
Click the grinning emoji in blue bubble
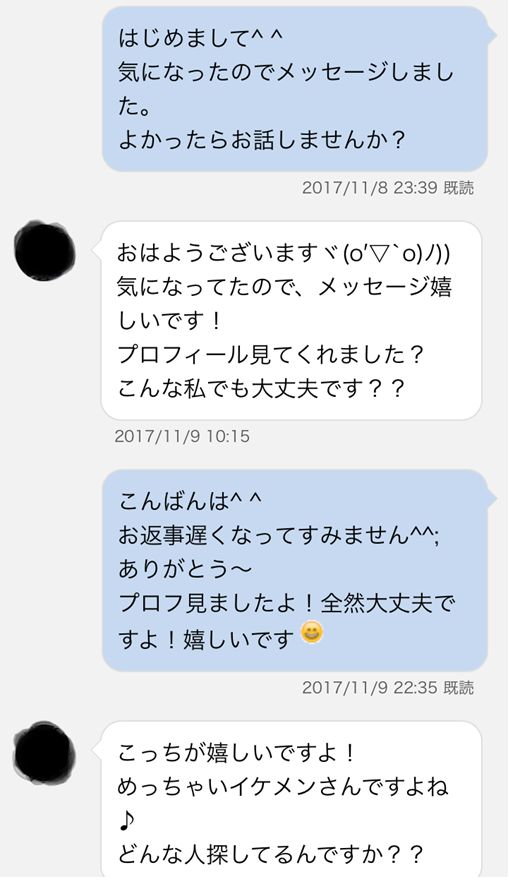(x=312, y=632)
